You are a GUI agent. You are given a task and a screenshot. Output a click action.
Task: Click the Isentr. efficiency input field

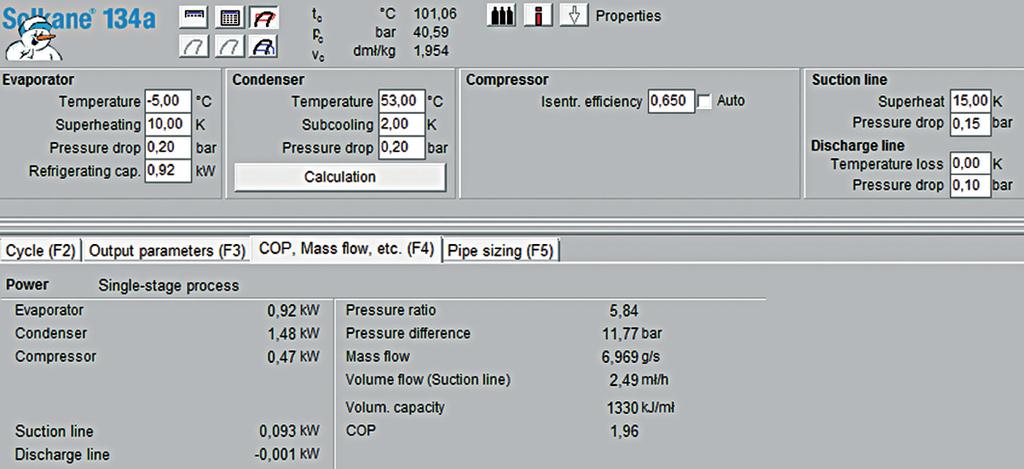click(671, 102)
